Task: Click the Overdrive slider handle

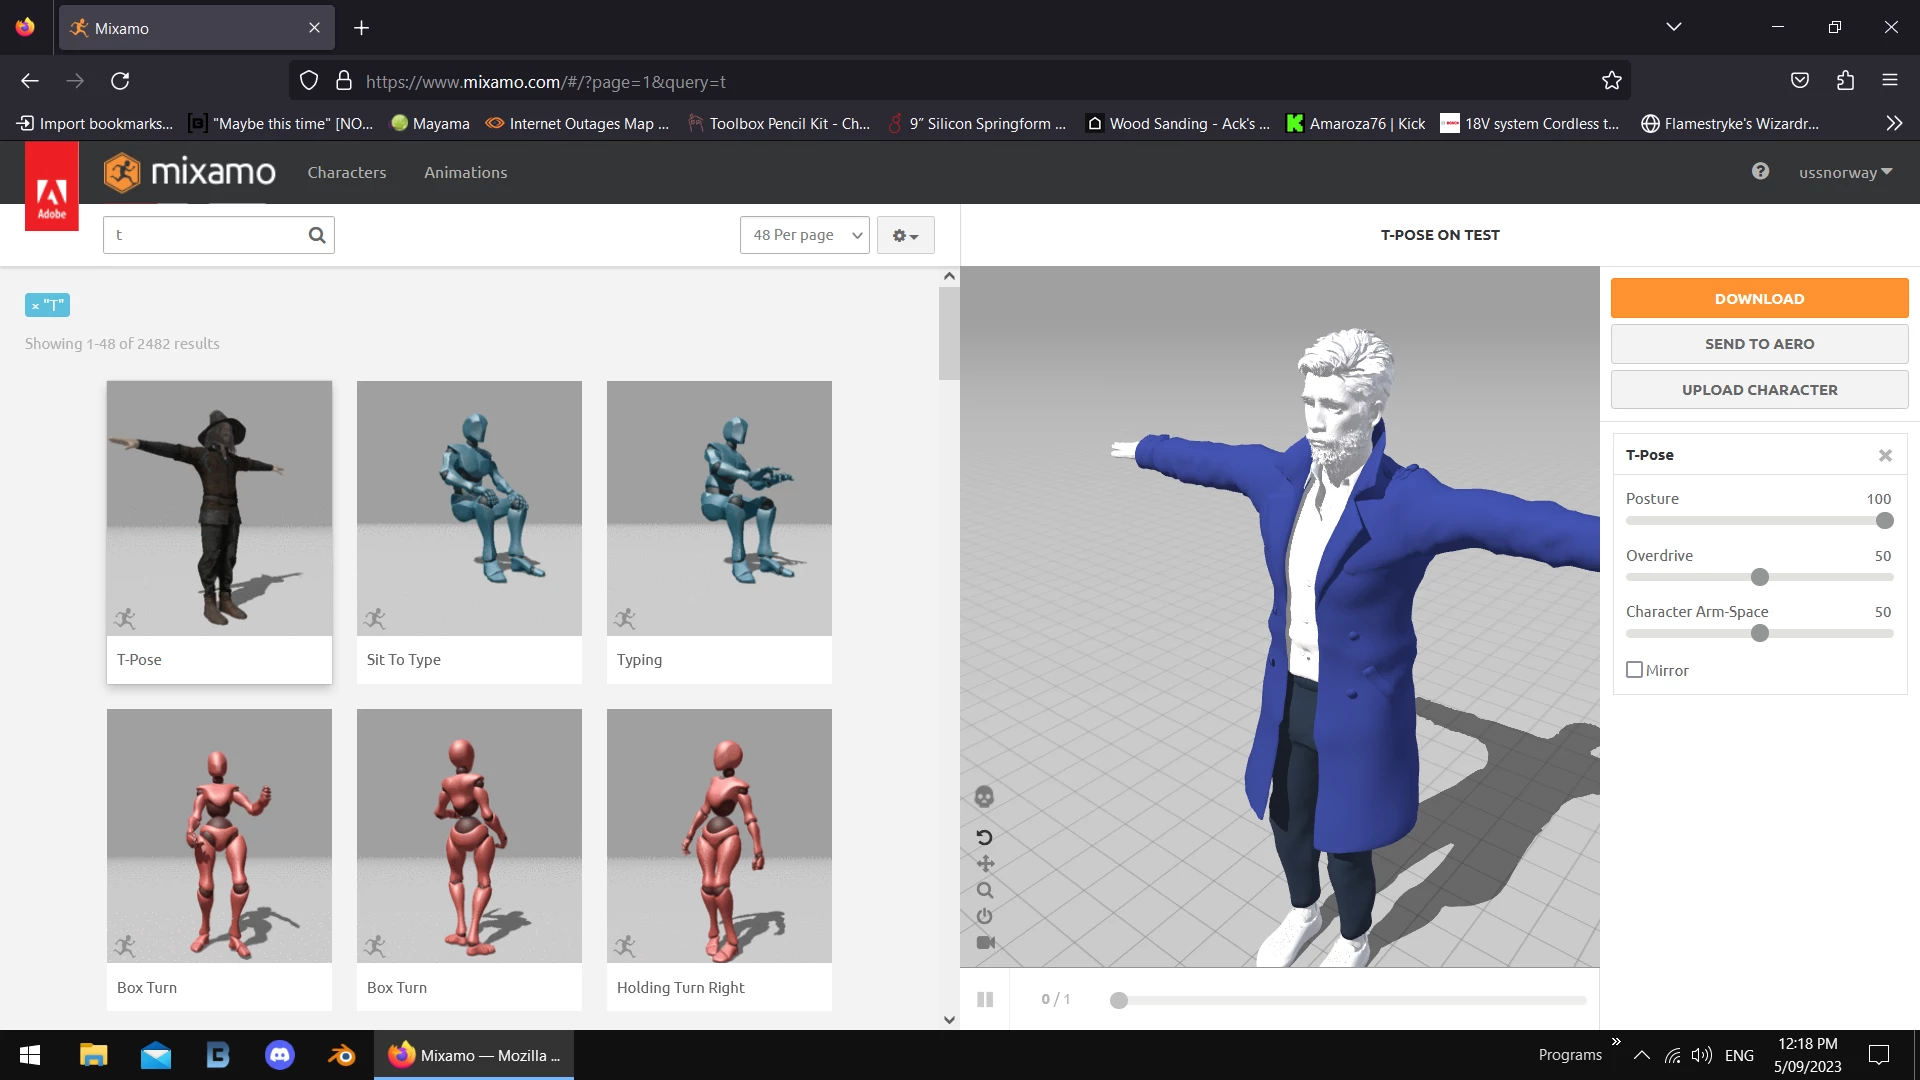Action: pyautogui.click(x=1760, y=577)
